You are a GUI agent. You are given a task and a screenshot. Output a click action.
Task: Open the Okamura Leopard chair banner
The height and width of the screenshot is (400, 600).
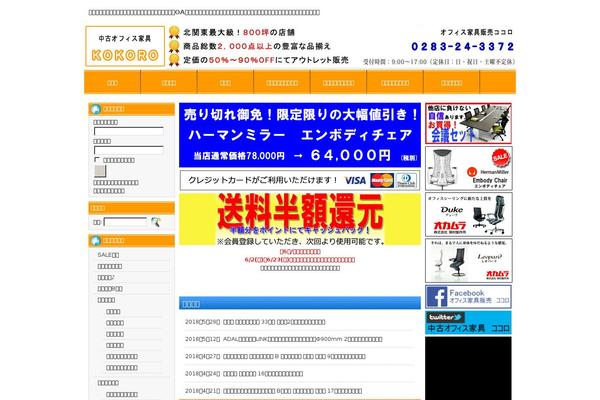(468, 260)
